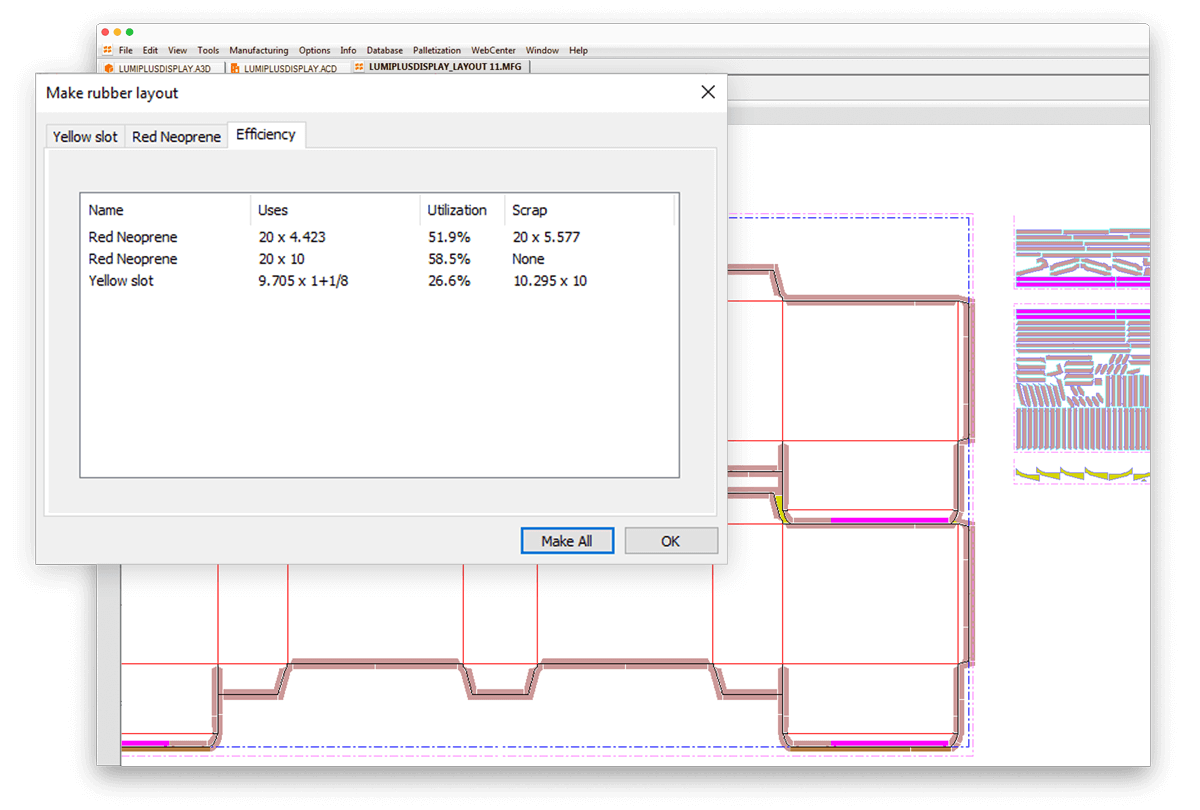Click the OK button
This screenshot has height=810, width=1200.
670,541
